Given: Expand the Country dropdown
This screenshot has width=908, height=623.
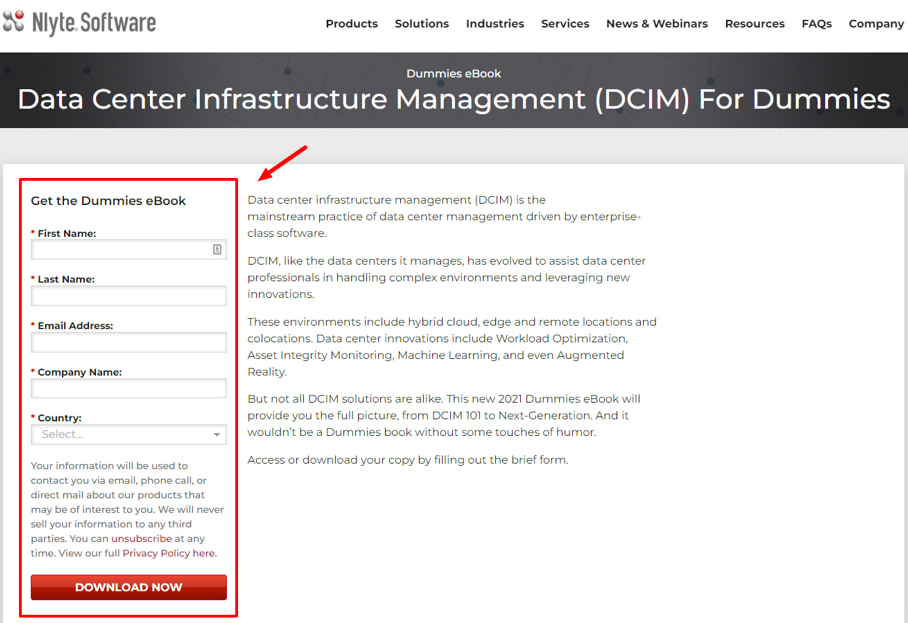Looking at the screenshot, I should (x=120, y=435).
